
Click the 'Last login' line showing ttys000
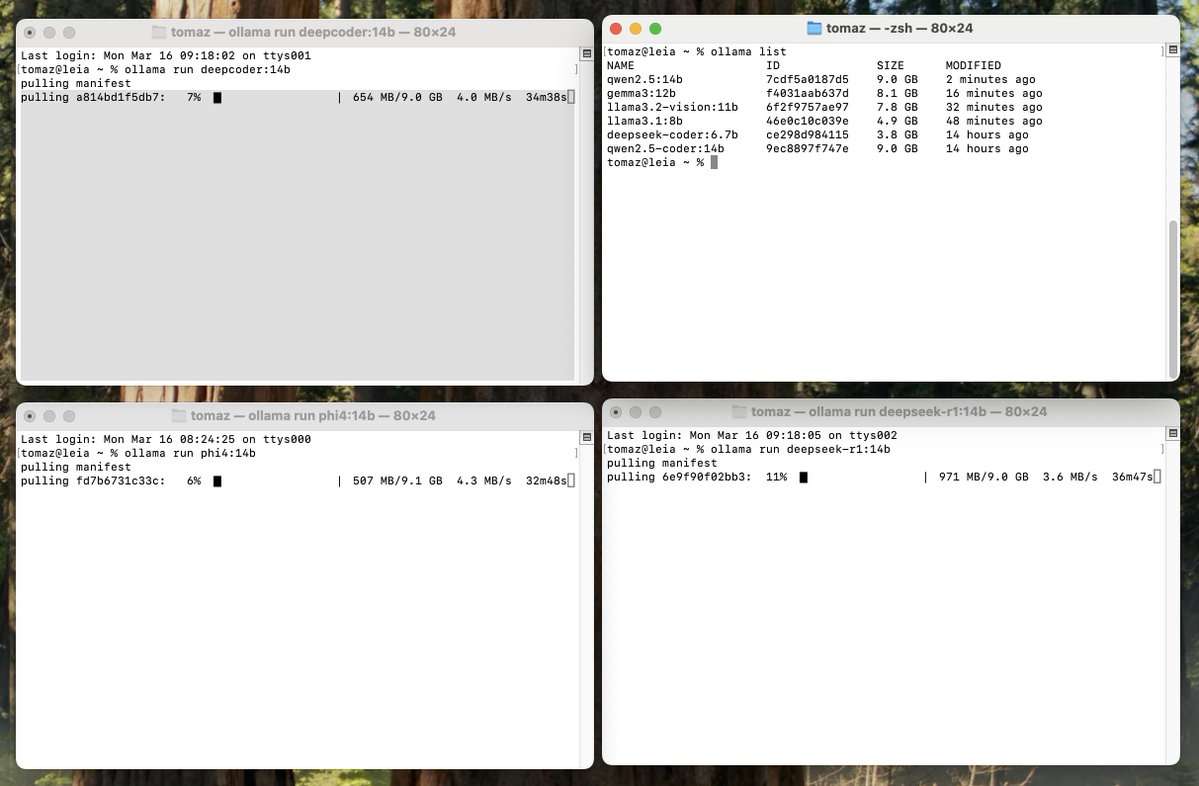[165, 440]
